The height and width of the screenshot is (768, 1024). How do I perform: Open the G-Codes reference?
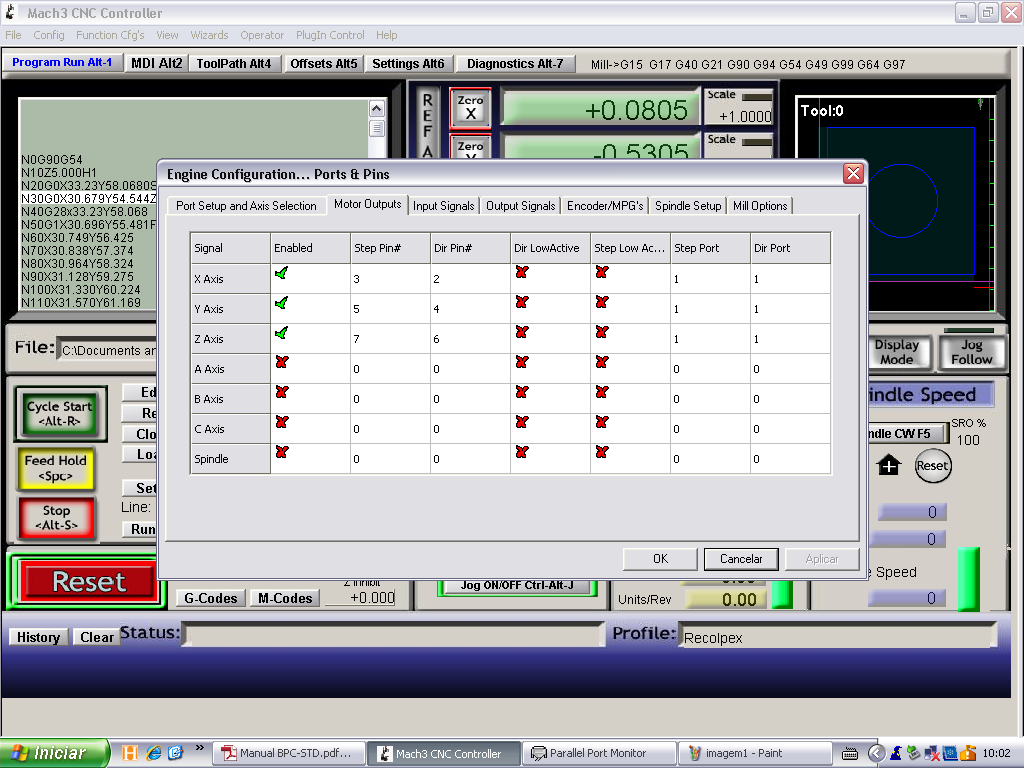(x=210, y=598)
